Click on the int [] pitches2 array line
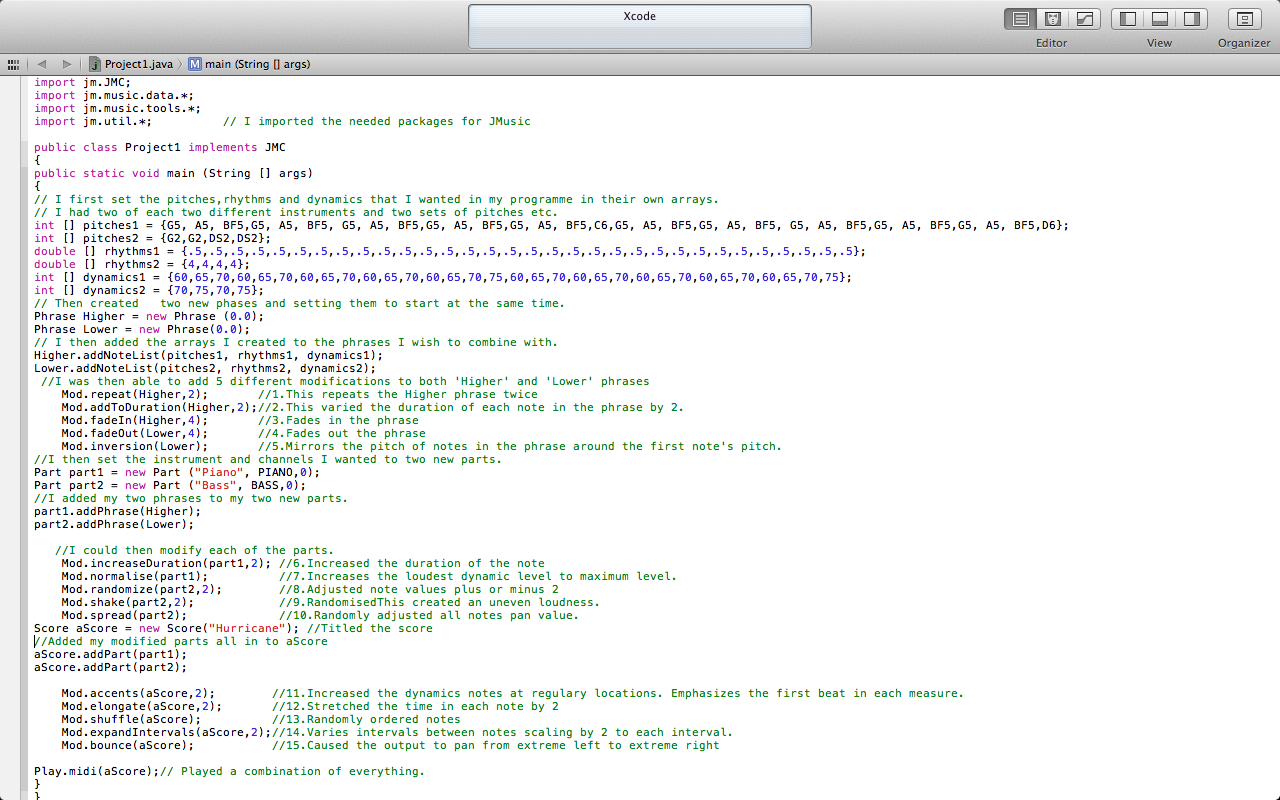Viewport: 1280px width, 800px height. pyautogui.click(x=152, y=238)
